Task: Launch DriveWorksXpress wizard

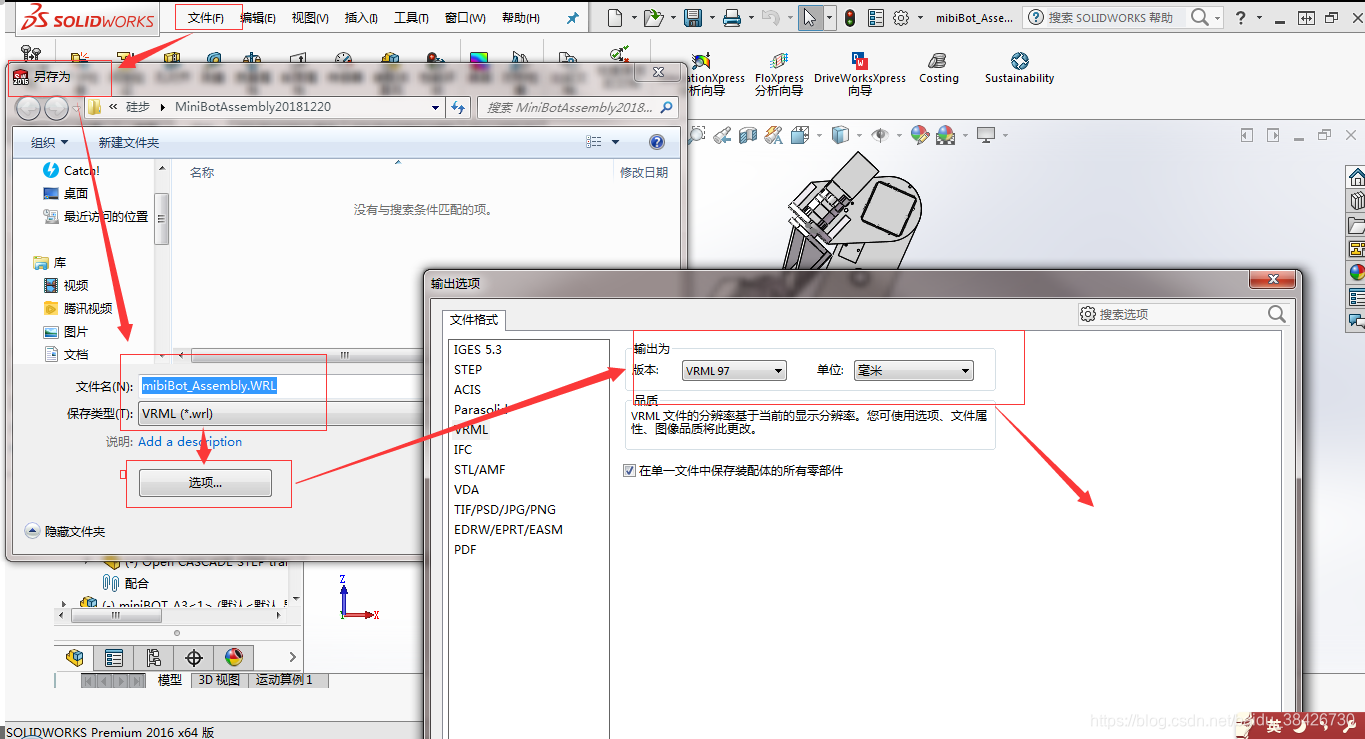Action: pos(860,75)
